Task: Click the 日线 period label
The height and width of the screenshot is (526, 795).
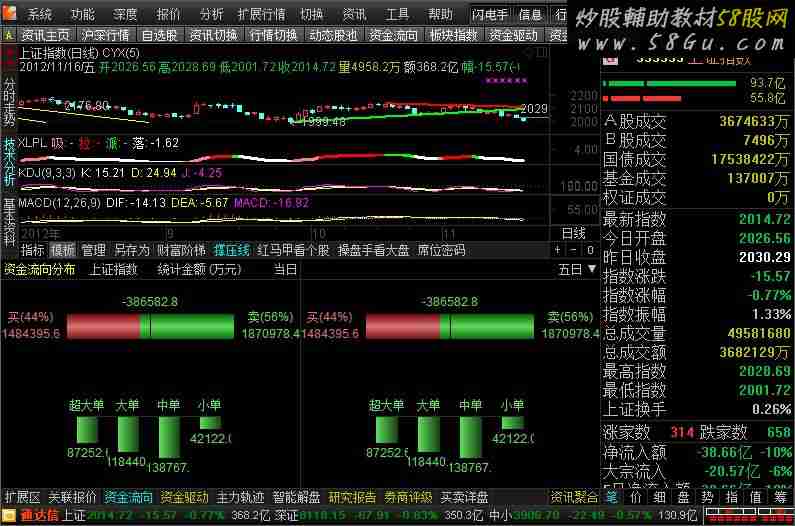Action: (574, 234)
